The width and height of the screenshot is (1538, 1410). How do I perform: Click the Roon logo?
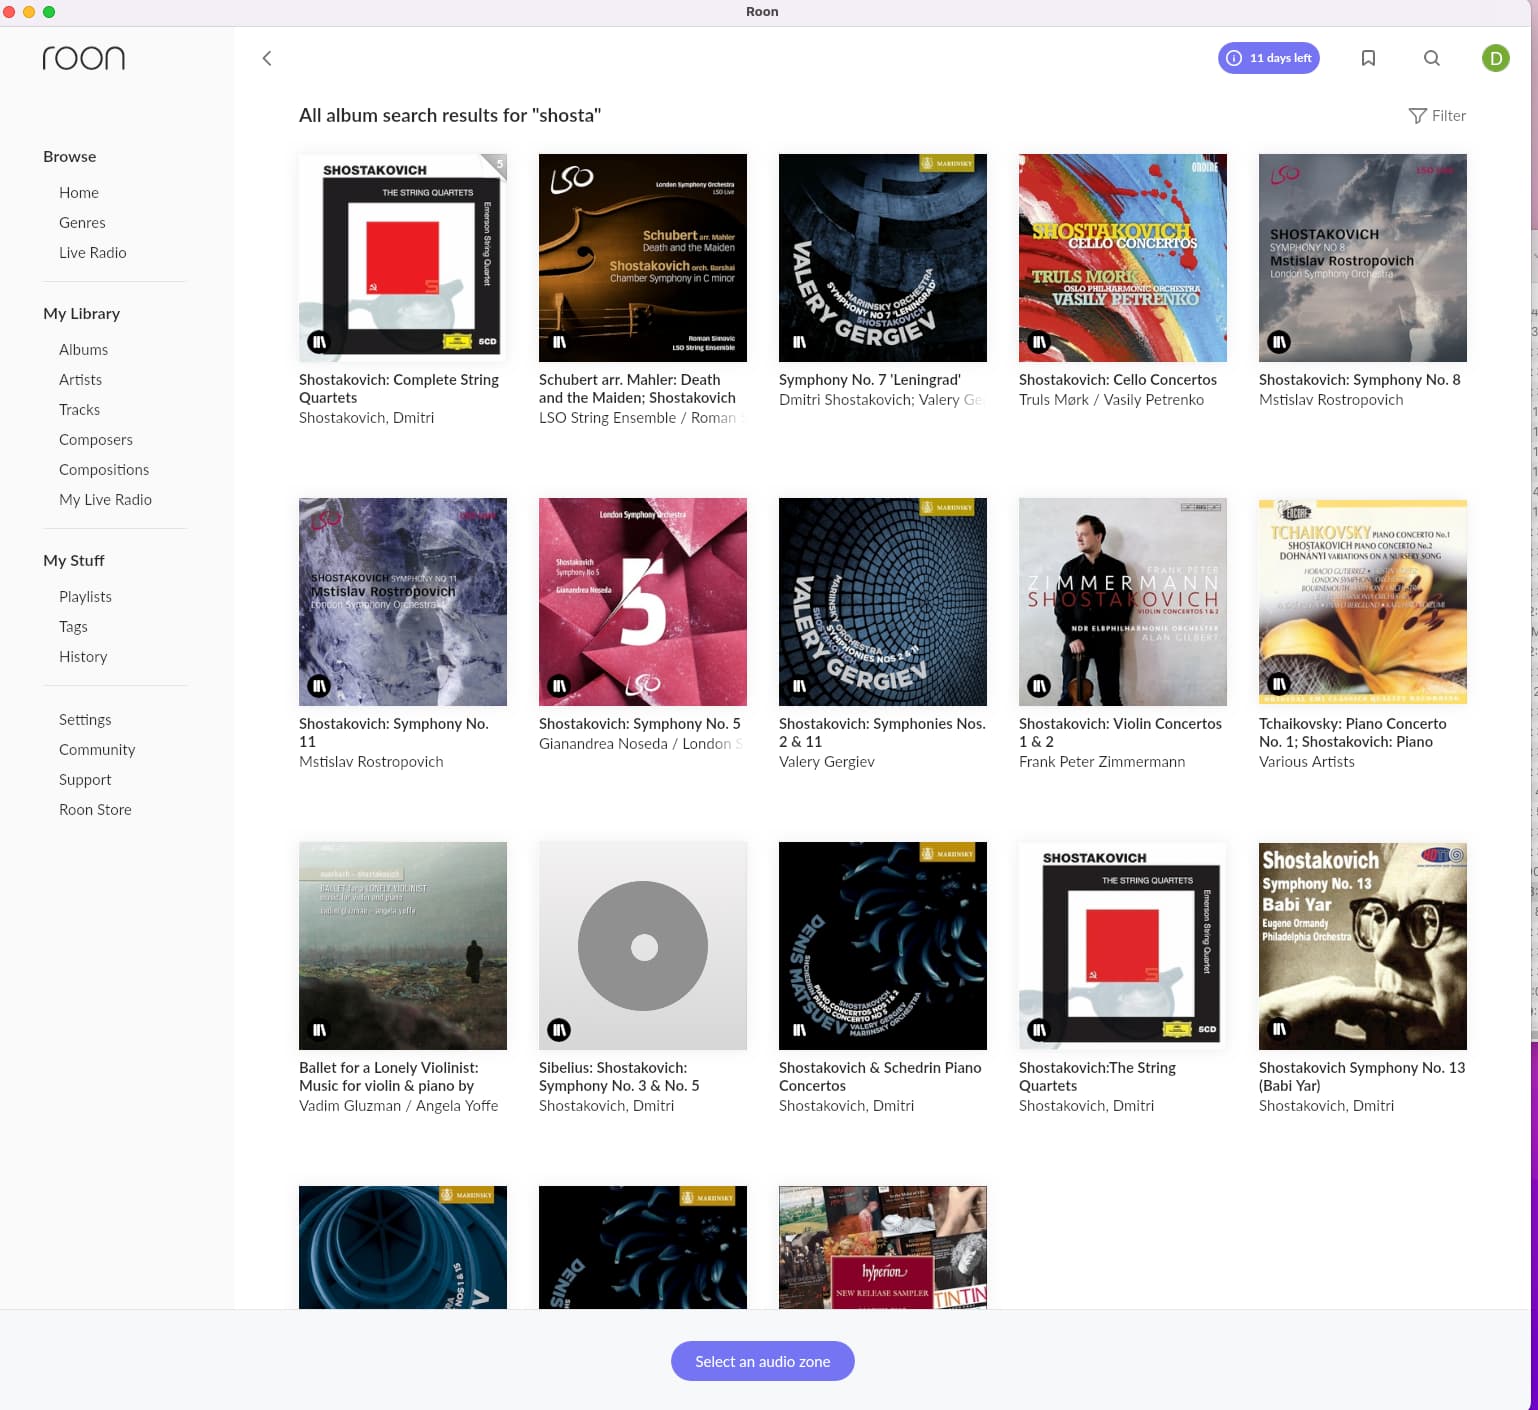[84, 58]
